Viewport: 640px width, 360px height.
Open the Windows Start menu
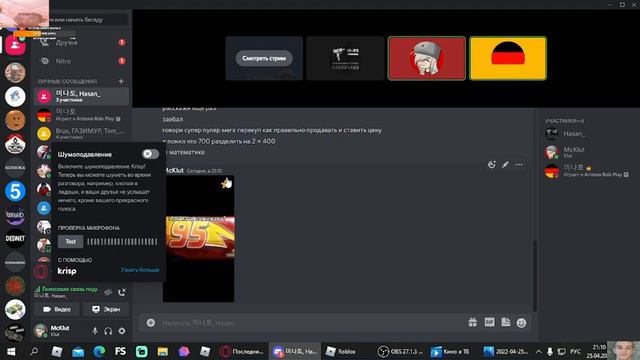coord(11,351)
